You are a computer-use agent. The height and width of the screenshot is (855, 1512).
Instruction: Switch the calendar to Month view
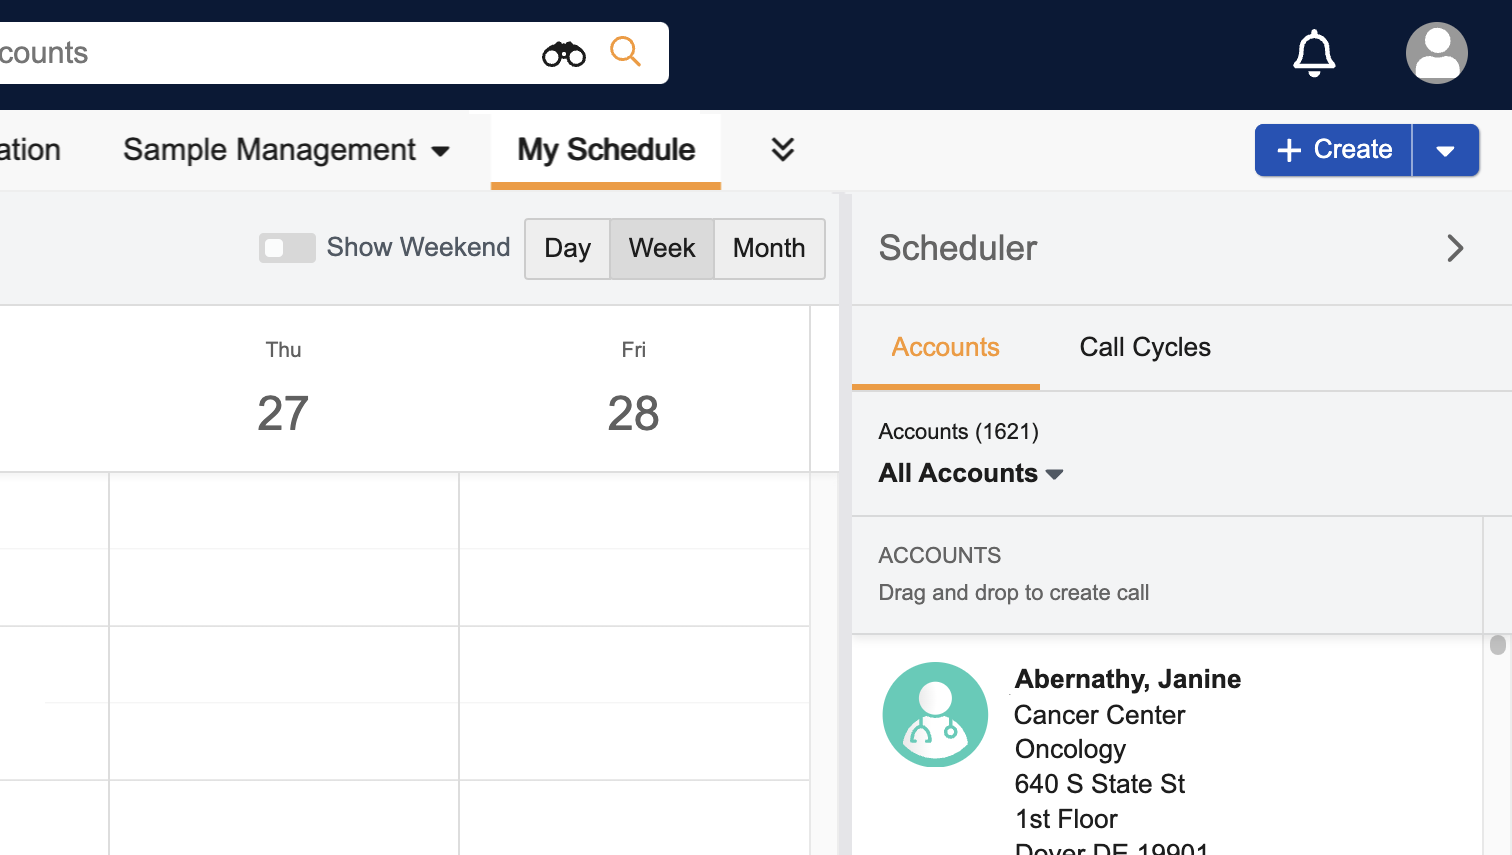(x=768, y=248)
